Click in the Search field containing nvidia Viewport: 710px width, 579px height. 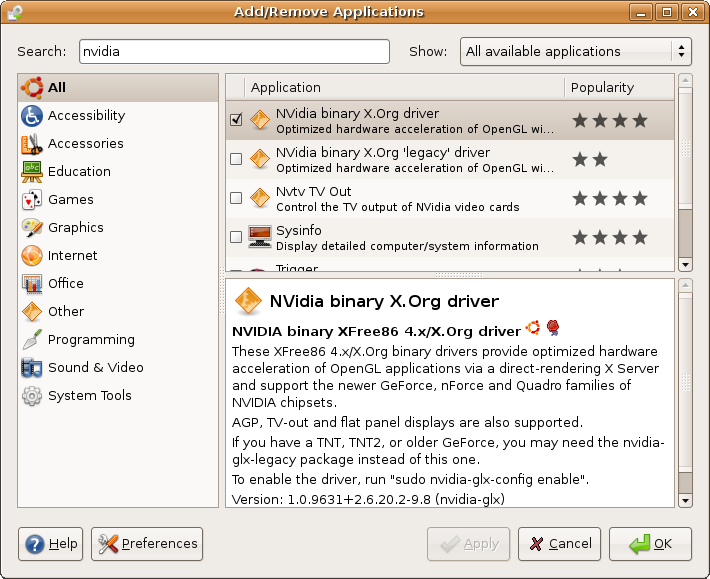pos(234,52)
